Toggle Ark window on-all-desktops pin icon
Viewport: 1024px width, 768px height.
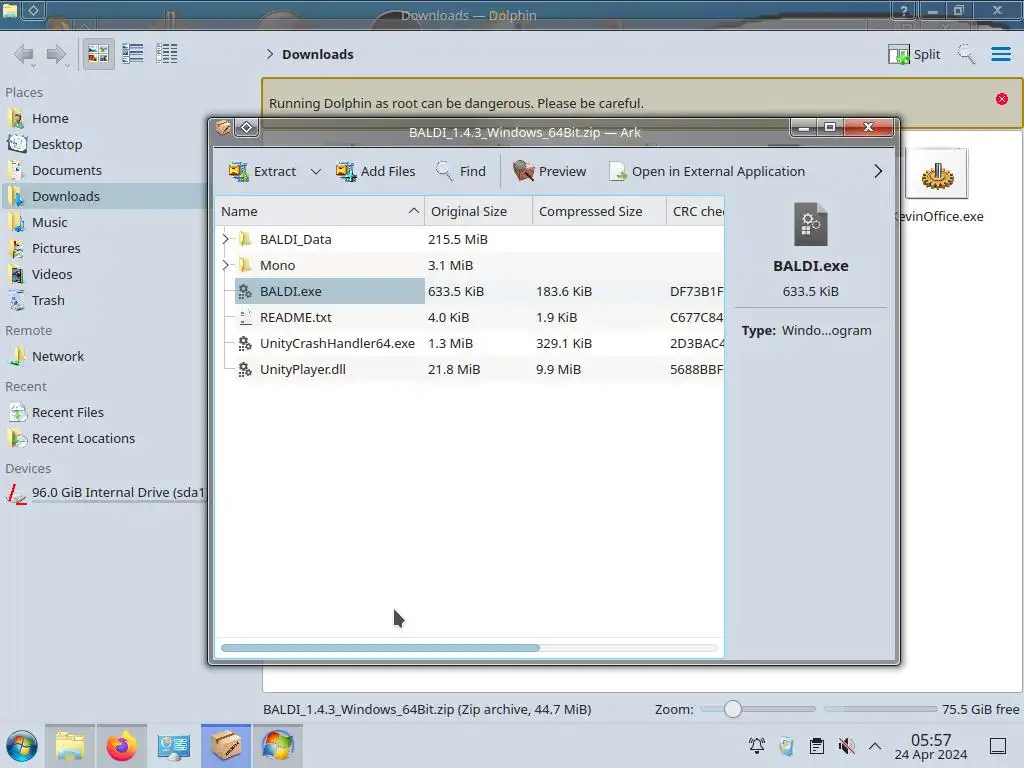point(247,127)
